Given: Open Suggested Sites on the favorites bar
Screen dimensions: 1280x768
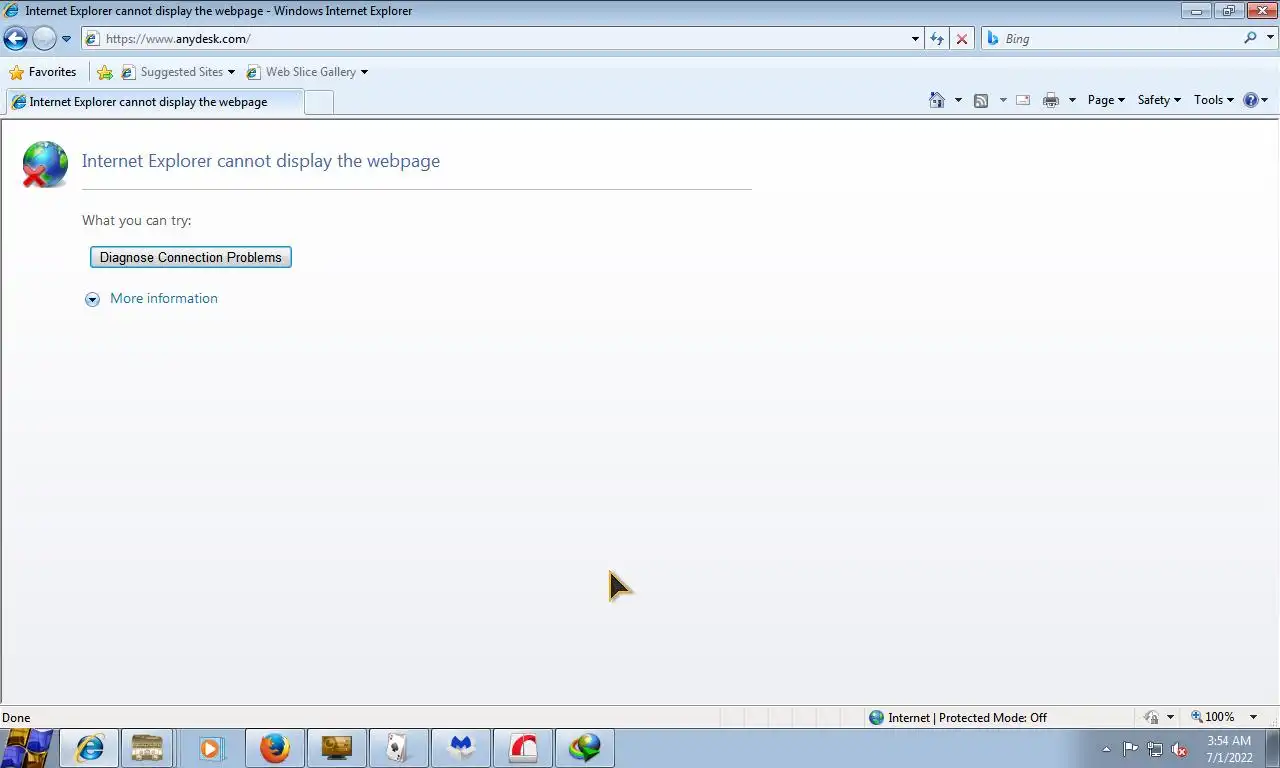Looking at the screenshot, I should tap(178, 72).
